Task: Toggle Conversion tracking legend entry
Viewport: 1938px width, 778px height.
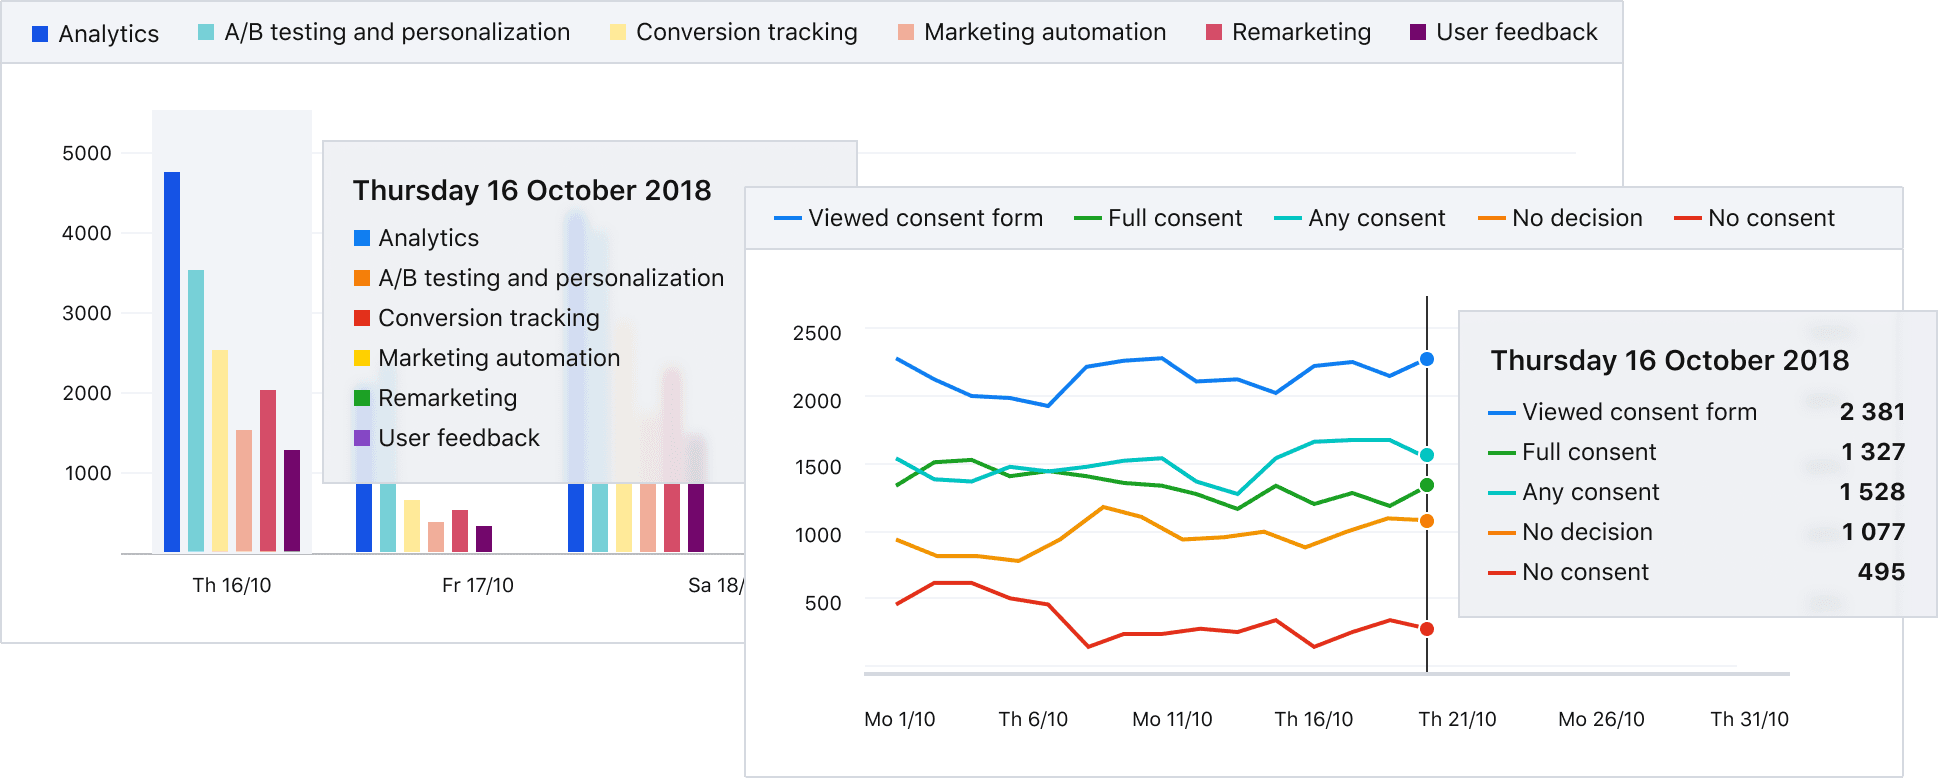Action: [734, 32]
